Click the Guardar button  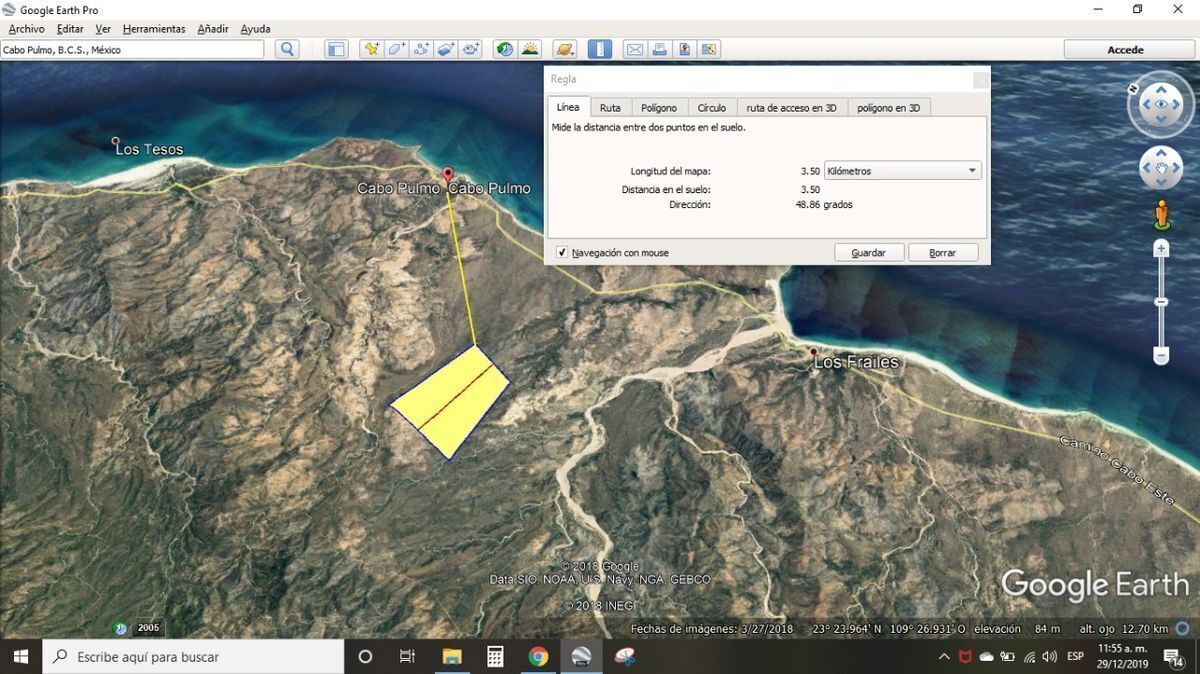[x=868, y=253]
